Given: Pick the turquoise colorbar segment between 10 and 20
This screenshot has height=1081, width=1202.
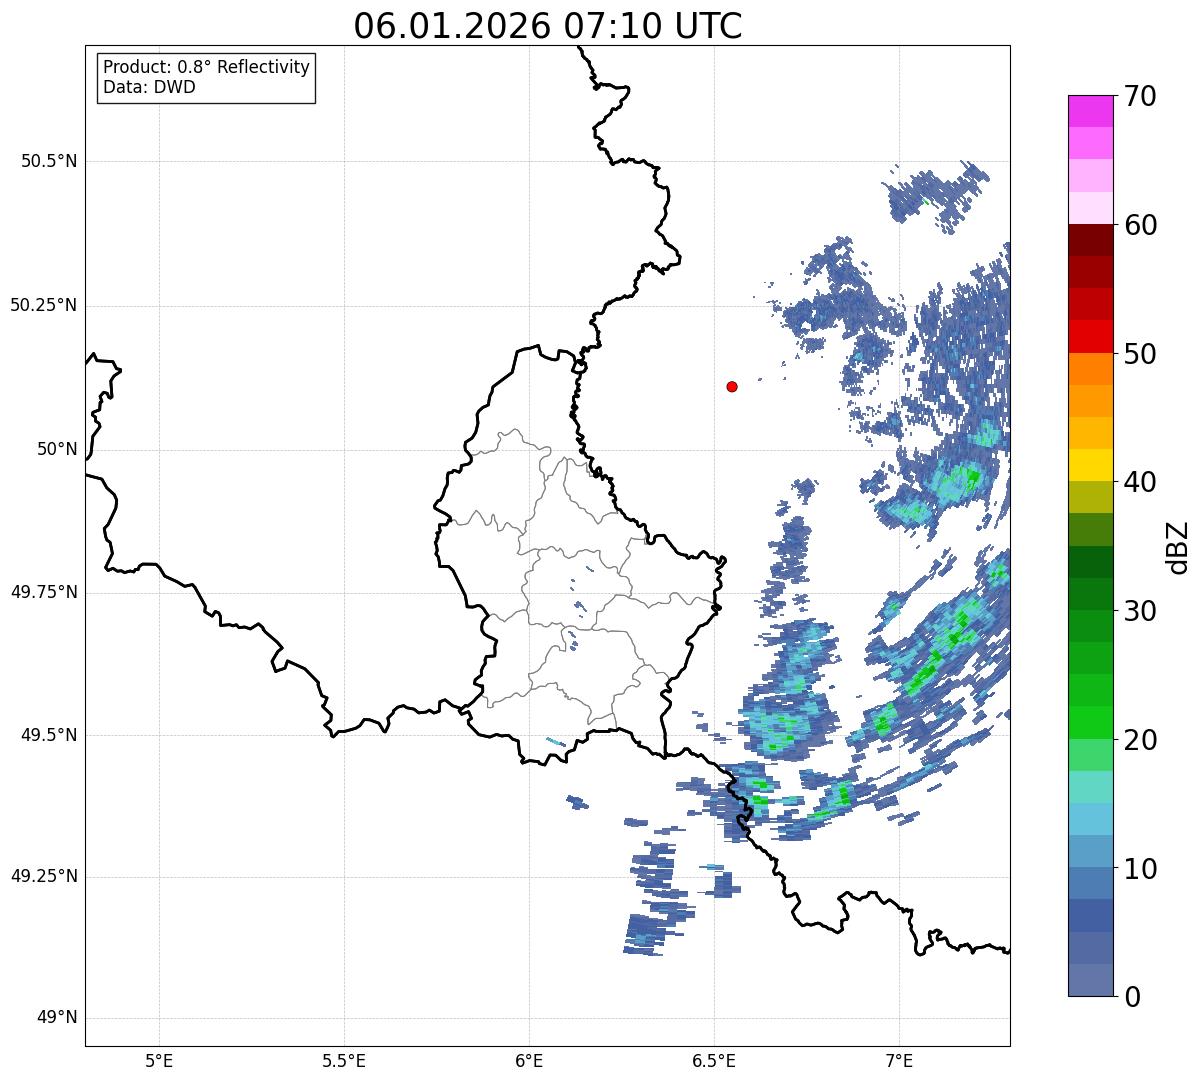Looking at the screenshot, I should coord(1091,787).
